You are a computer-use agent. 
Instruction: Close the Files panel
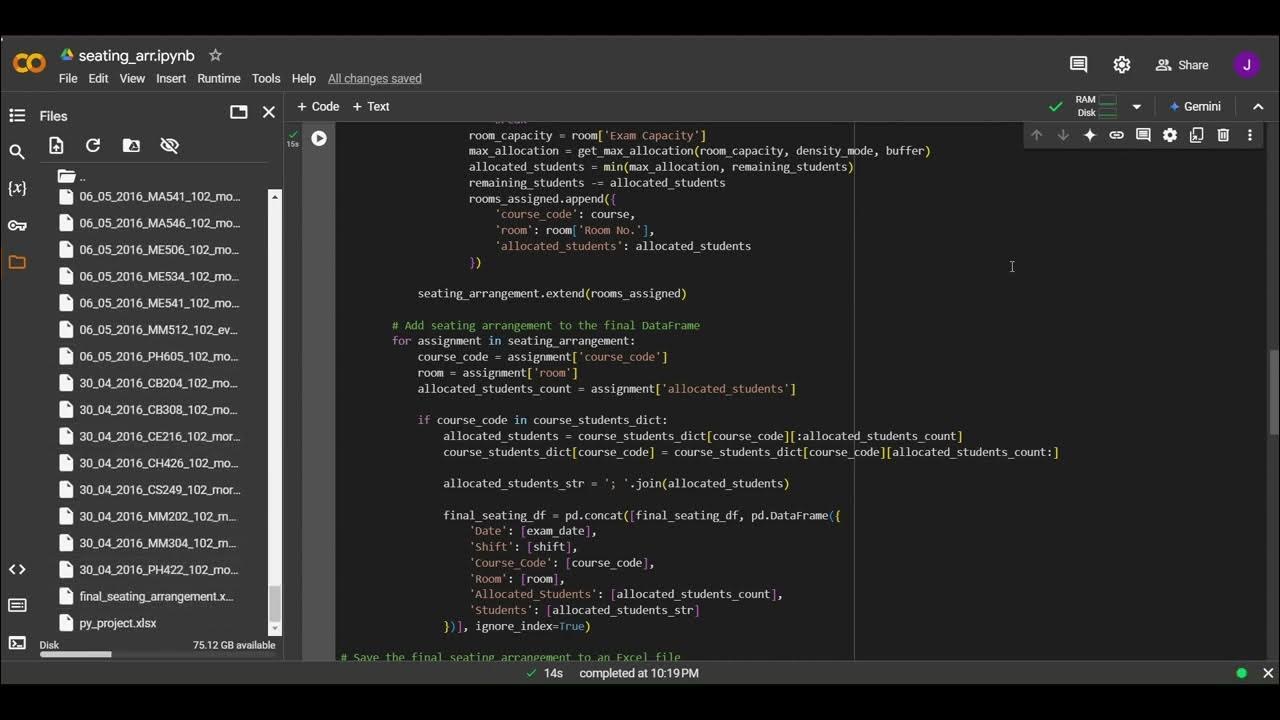coord(269,112)
